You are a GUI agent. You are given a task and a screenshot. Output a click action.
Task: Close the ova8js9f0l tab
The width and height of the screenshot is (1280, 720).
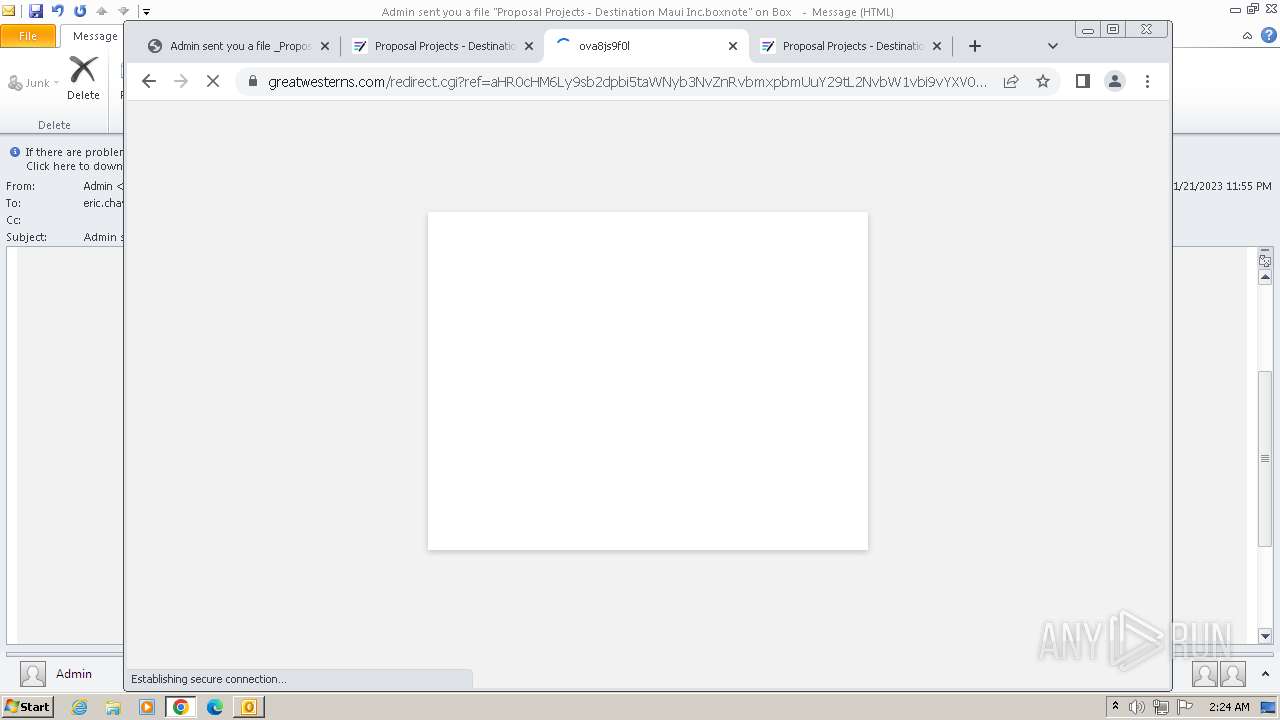733,46
